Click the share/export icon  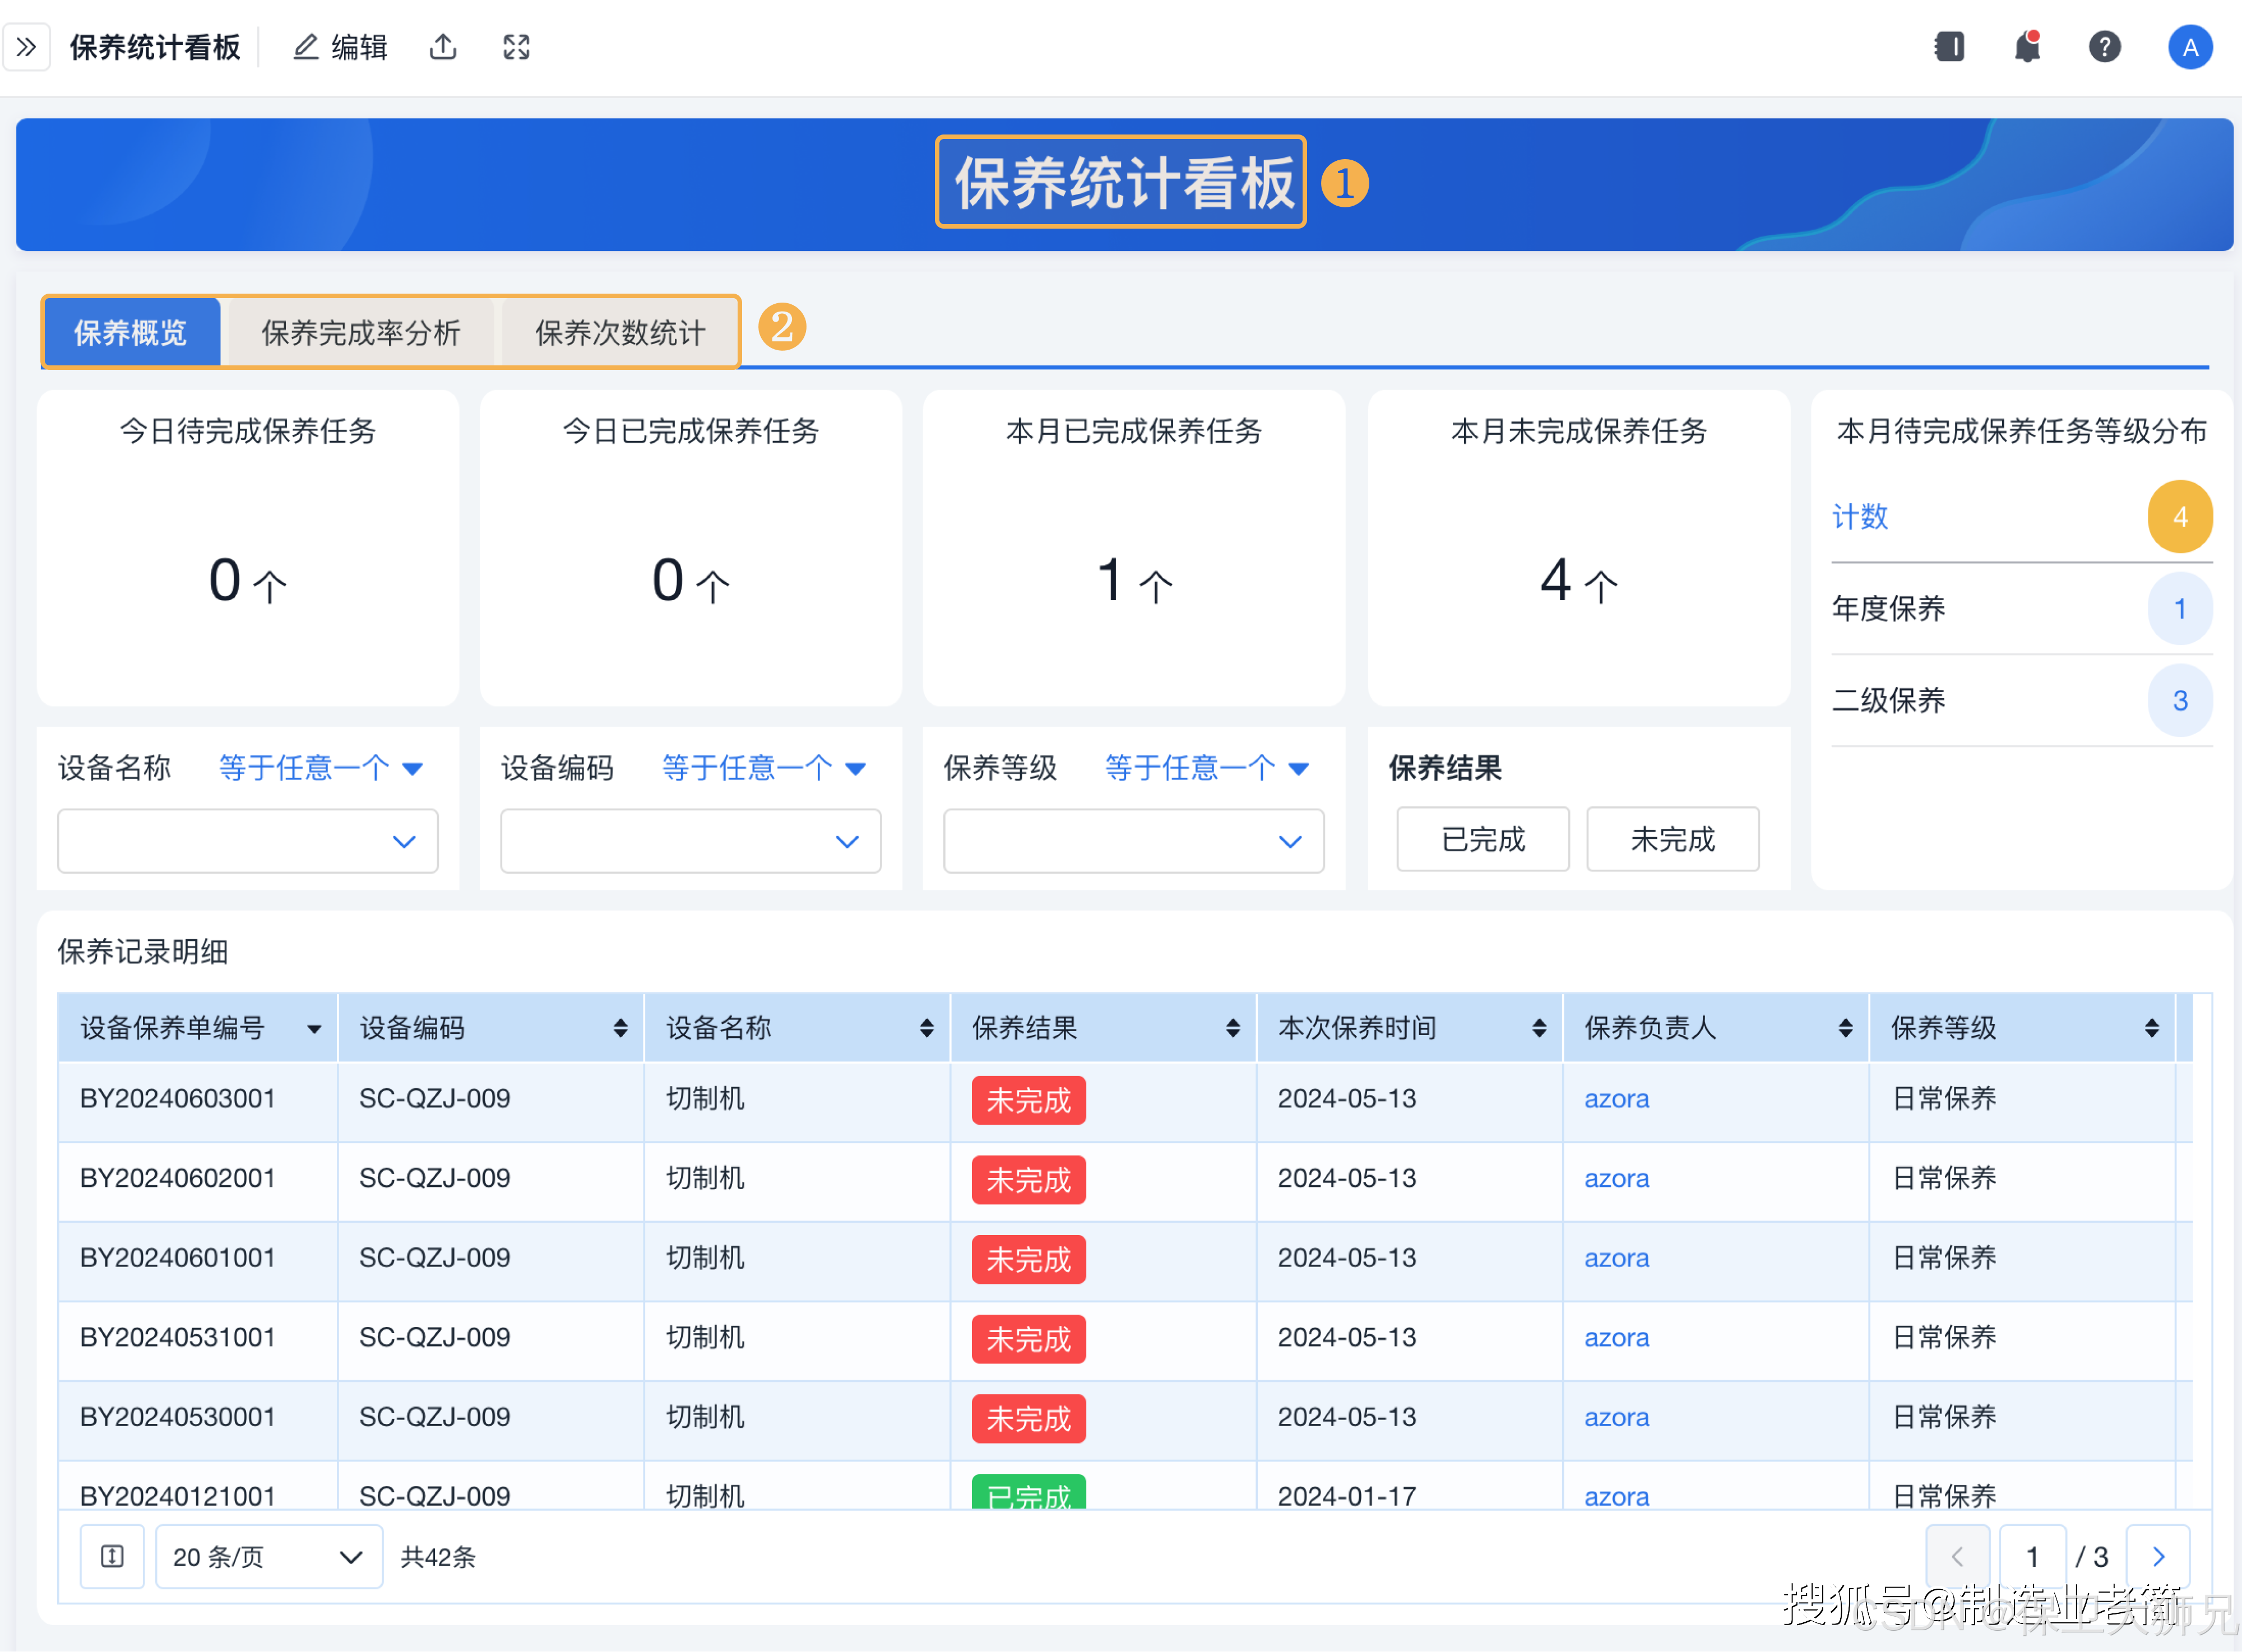coord(443,47)
